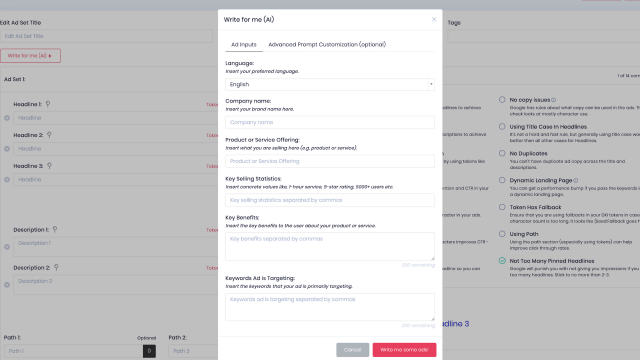
Task: Toggle the Using Path check circle
Action: [502, 234]
